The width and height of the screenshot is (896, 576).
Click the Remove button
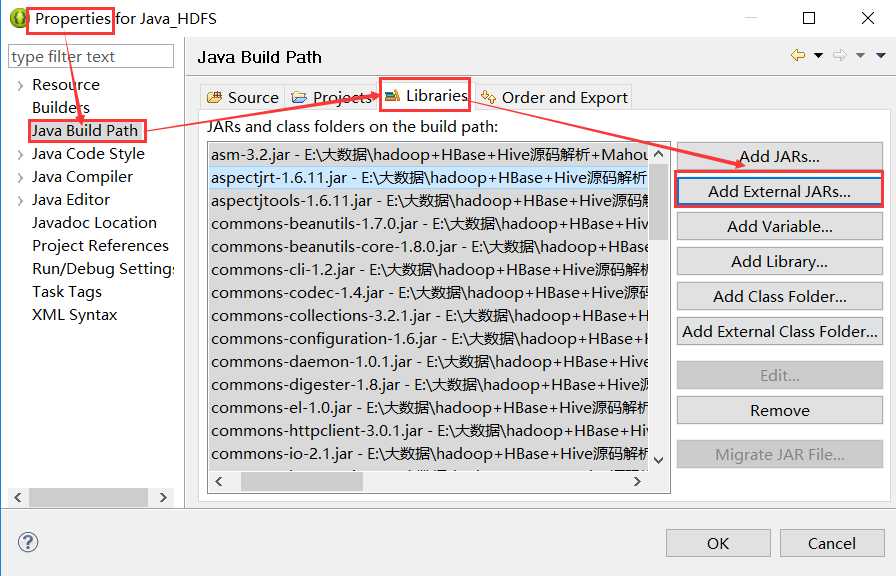click(779, 410)
